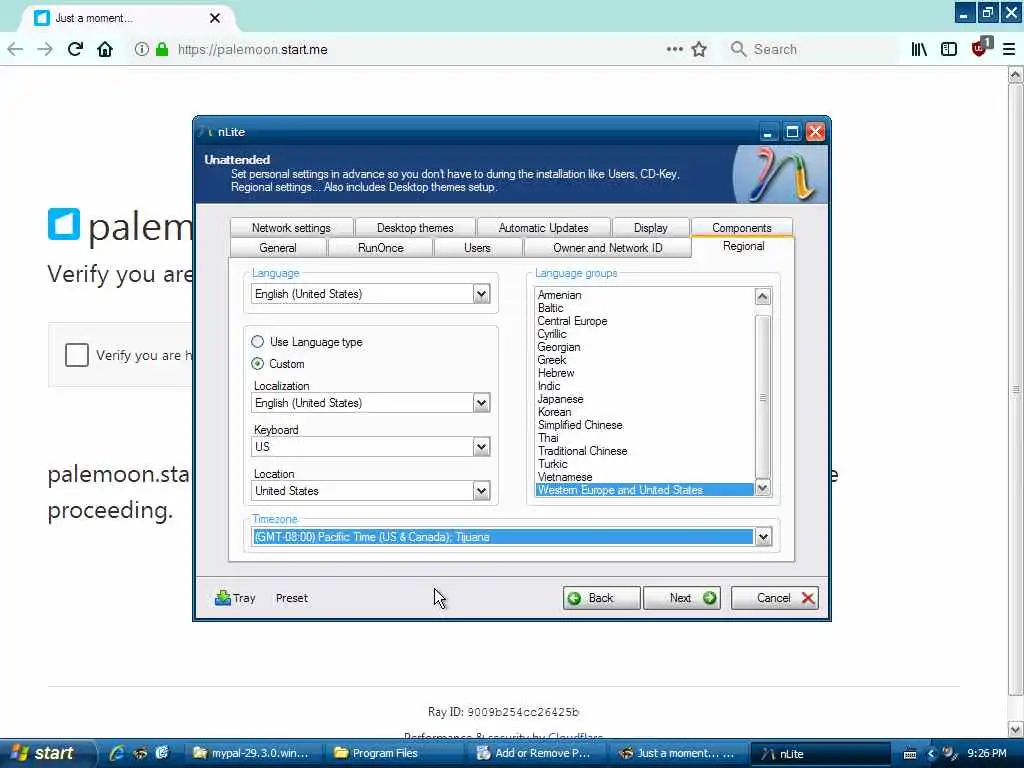Viewport: 1024px width, 768px height.
Task: Open the browser Library icon
Action: (x=919, y=49)
